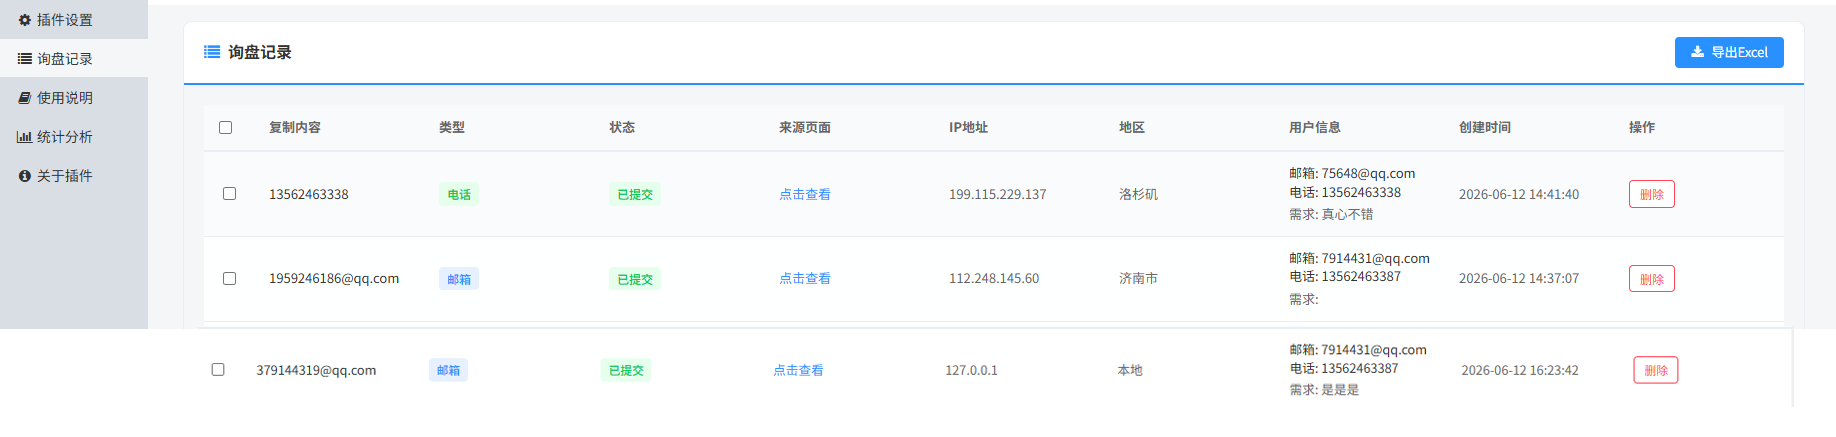Open 插件设置 in the sidebar
Viewport: 1836px width, 437px height.
[74, 20]
